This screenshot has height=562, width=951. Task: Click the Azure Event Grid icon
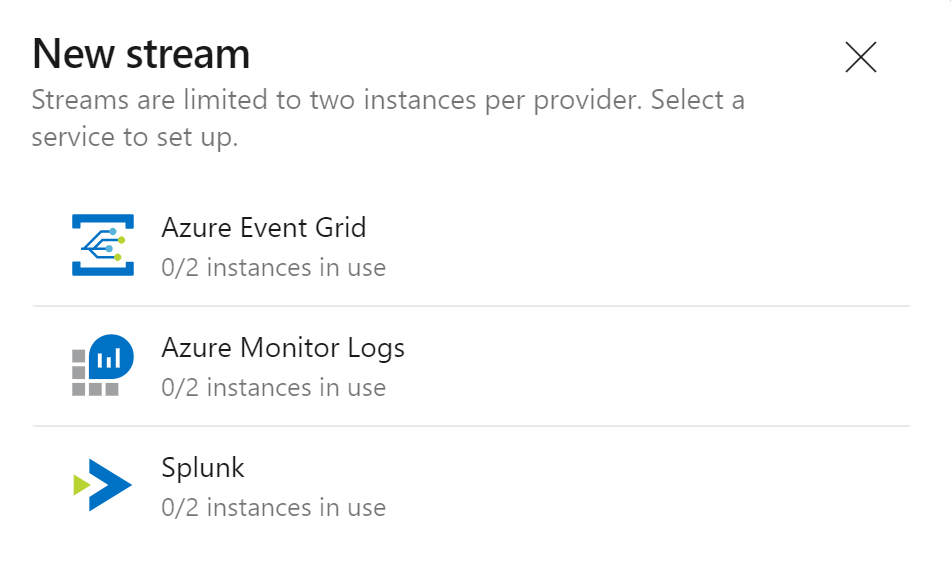click(102, 245)
